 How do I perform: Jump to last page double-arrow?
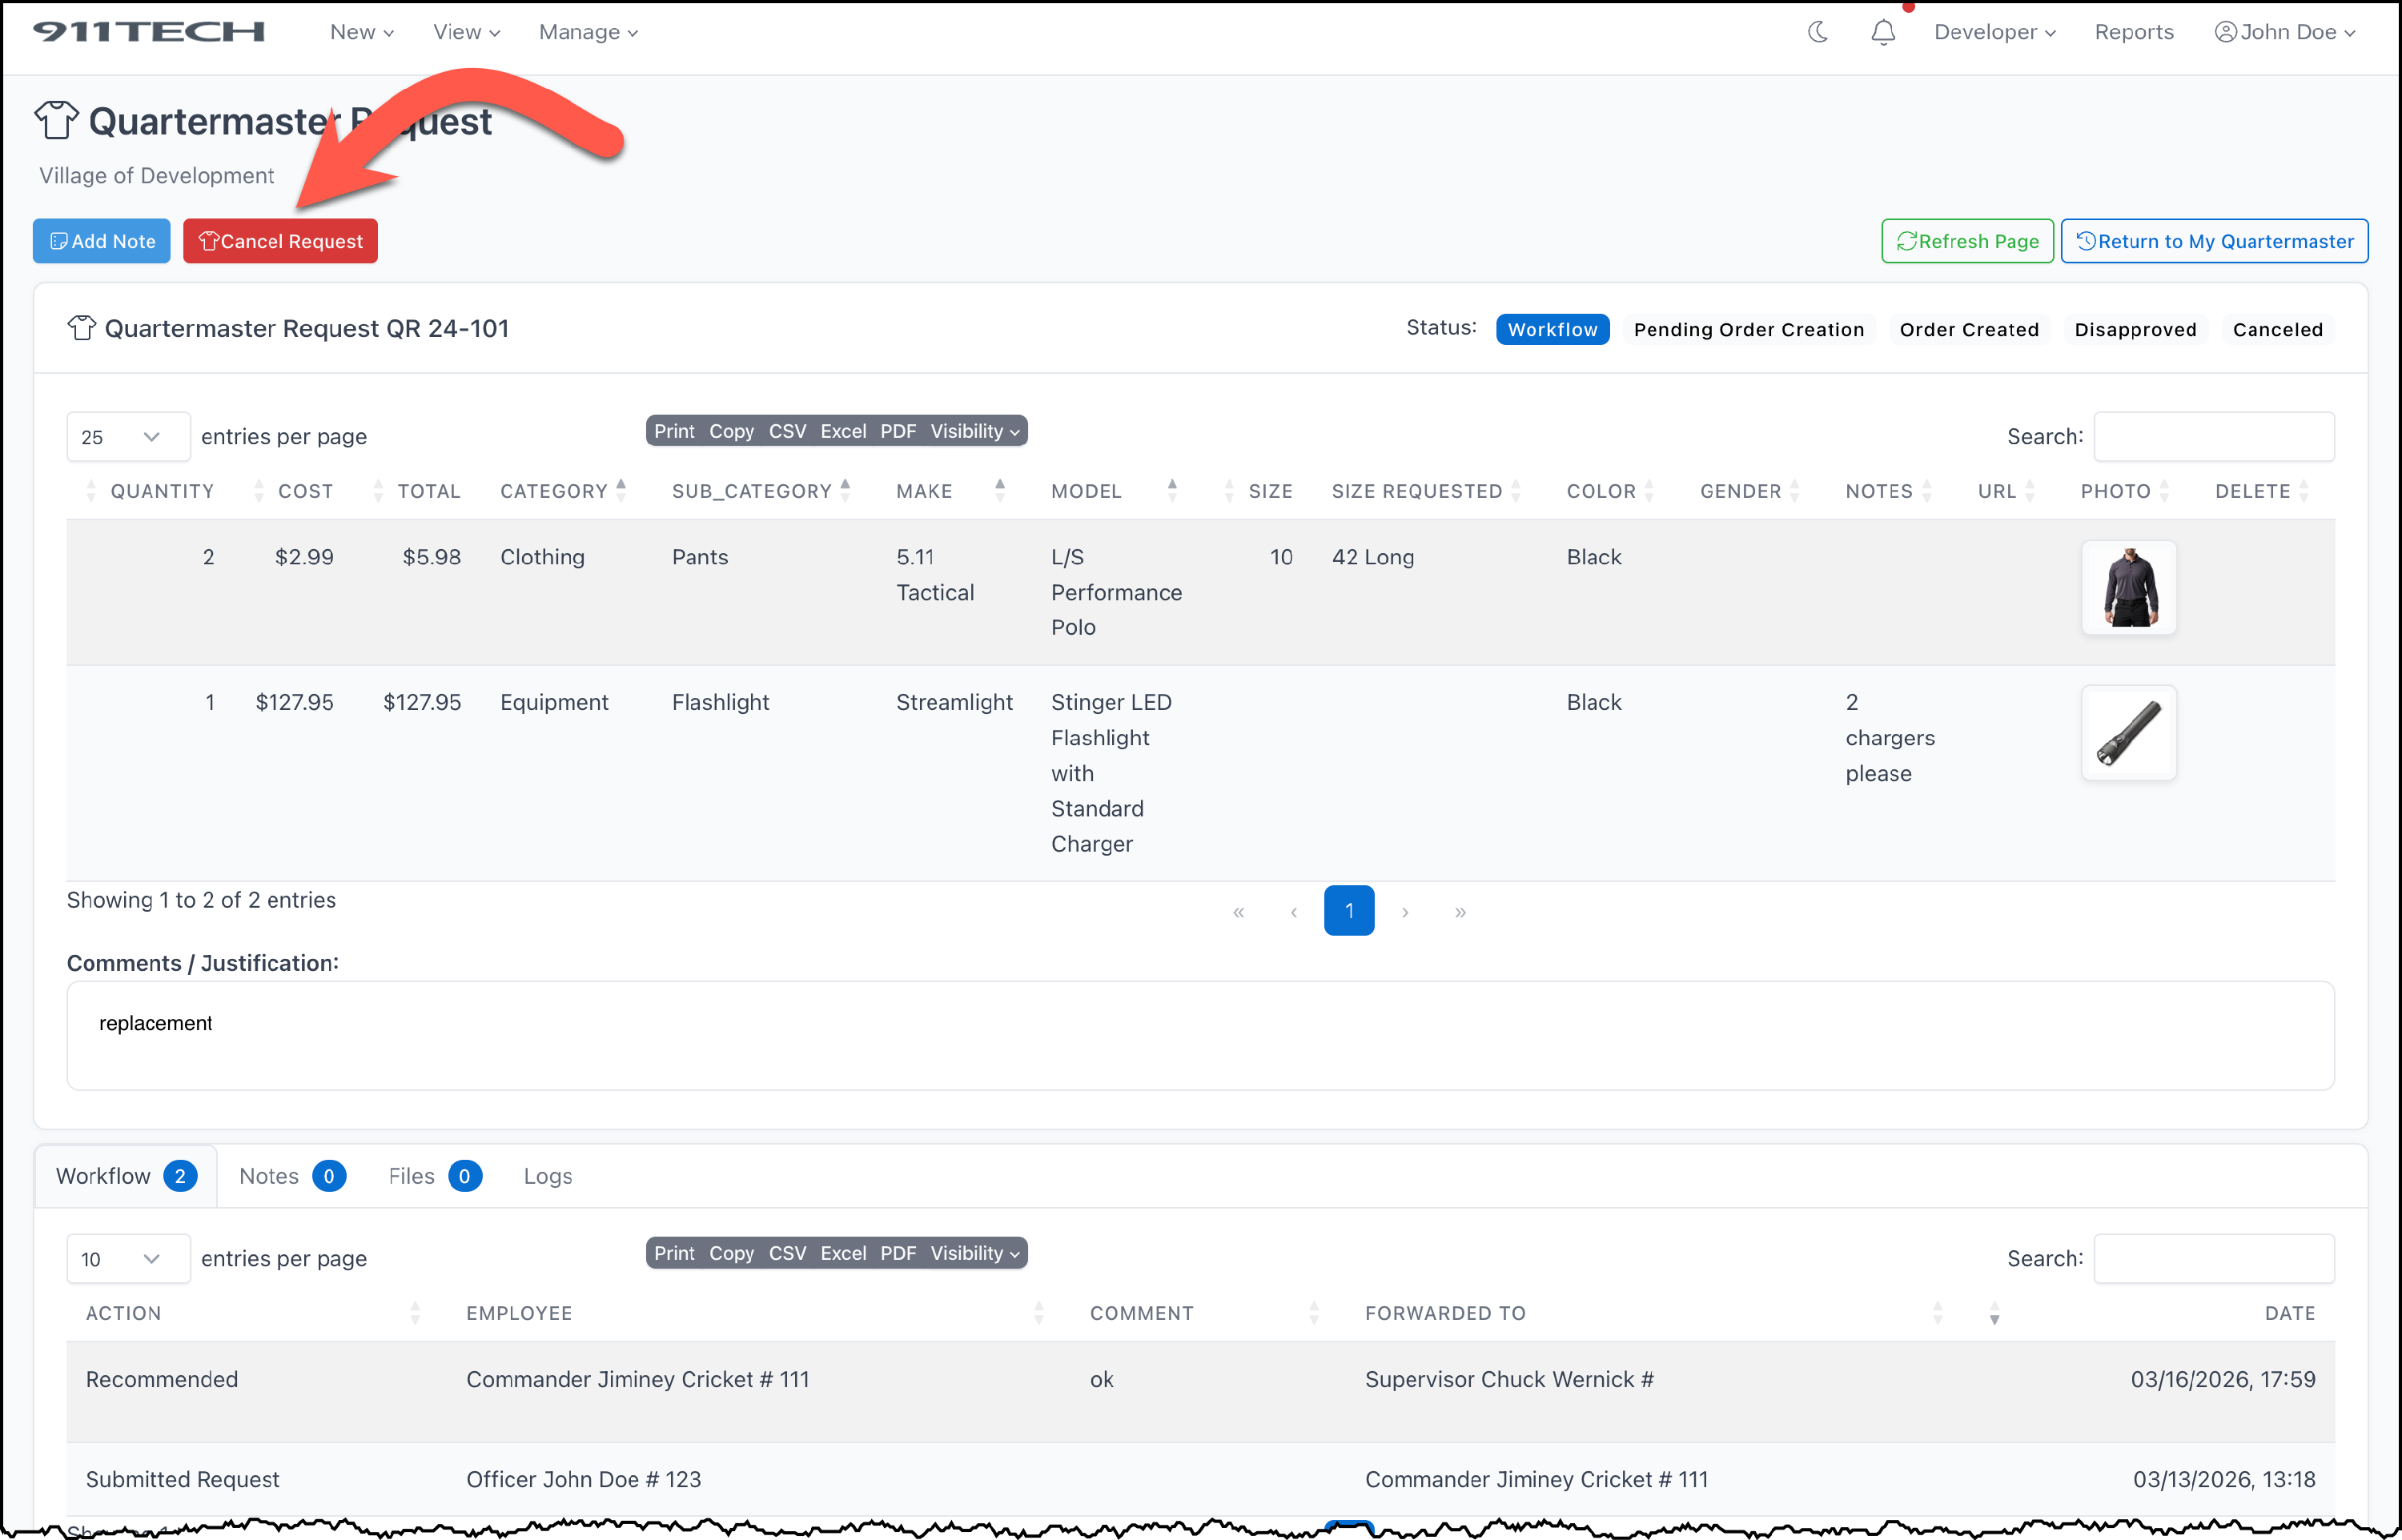pos(1460,911)
